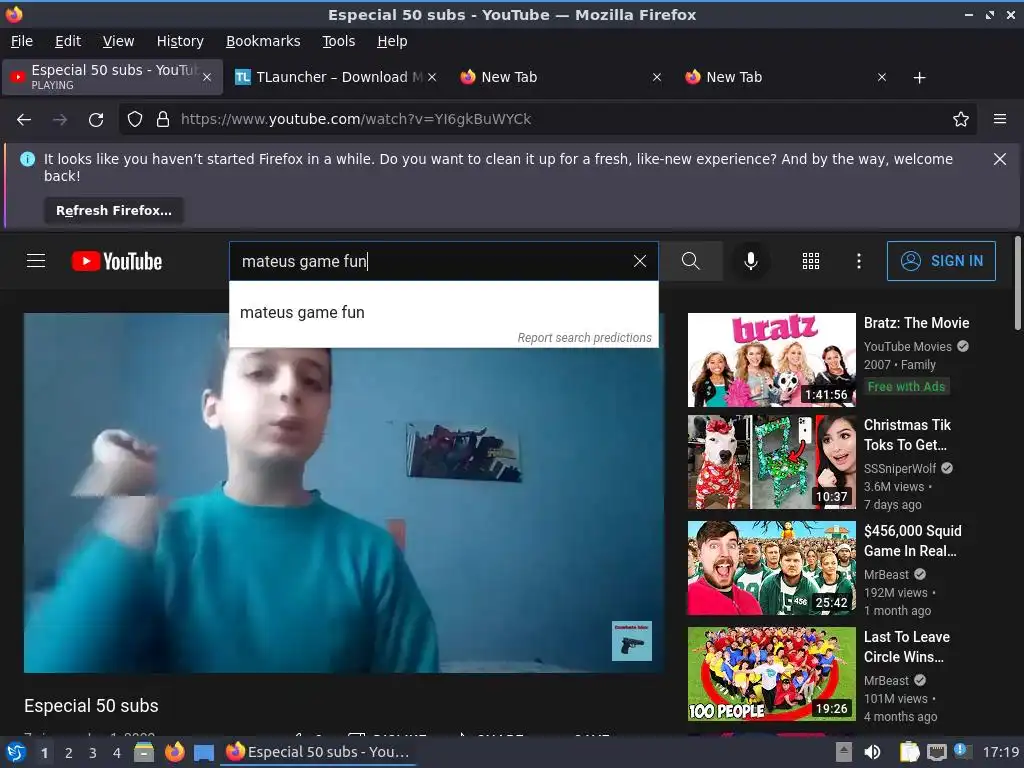1024x768 pixels.
Task: Open the Edit menu
Action: click(x=68, y=41)
